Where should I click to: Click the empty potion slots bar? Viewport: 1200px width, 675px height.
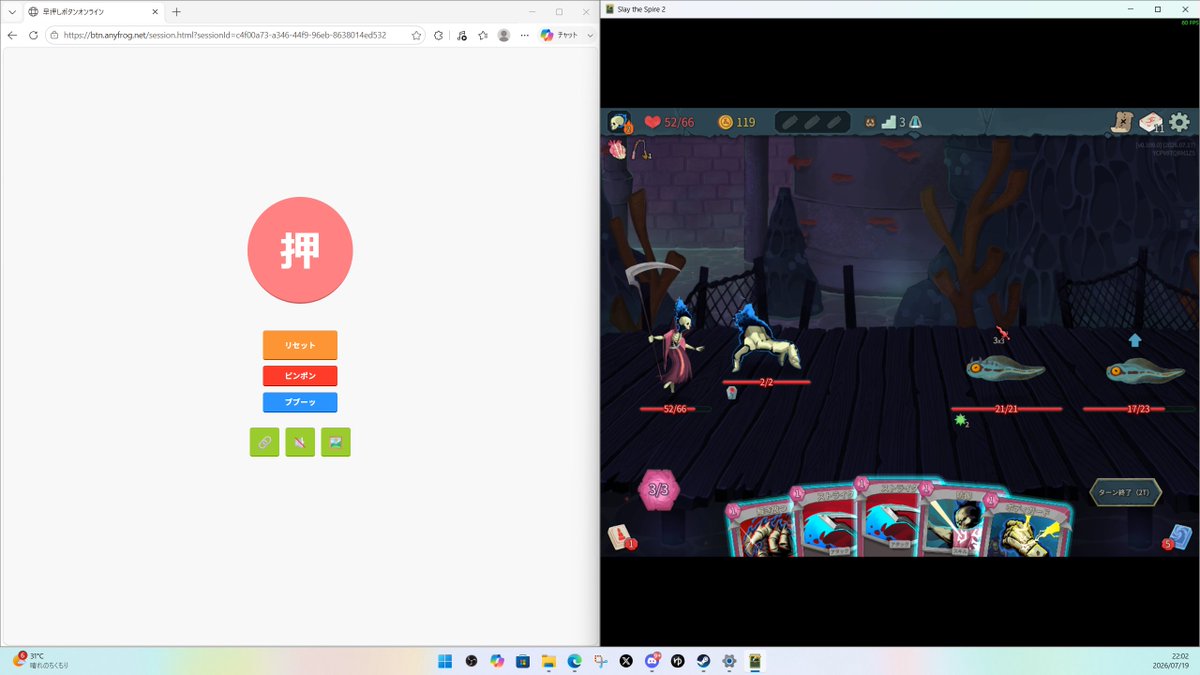pyautogui.click(x=812, y=122)
